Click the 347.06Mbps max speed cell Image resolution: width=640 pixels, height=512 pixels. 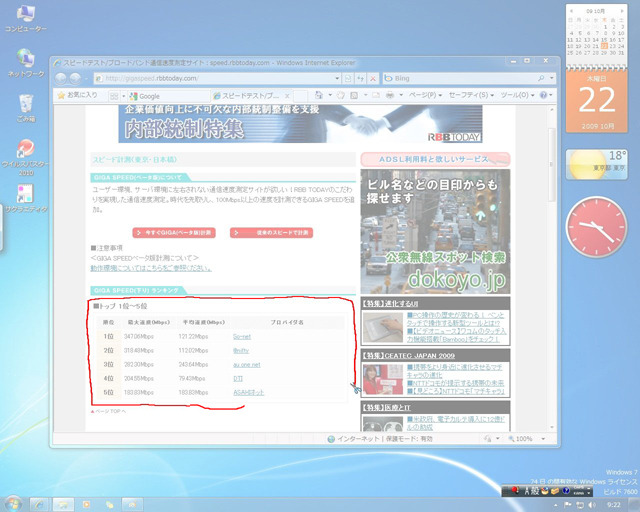pos(139,337)
